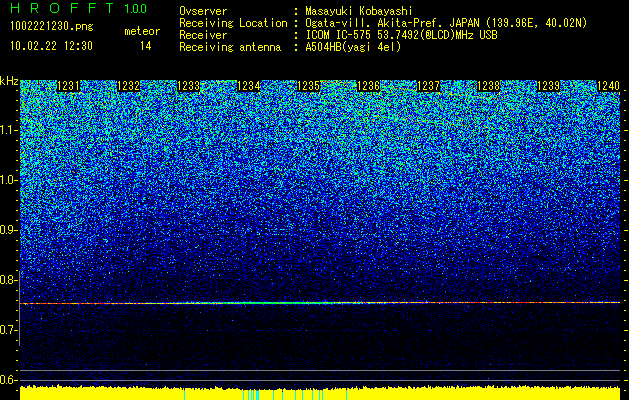Viewport: 629px width, 400px height.
Task: Select the filename 1002221230.png
Action: point(52,27)
